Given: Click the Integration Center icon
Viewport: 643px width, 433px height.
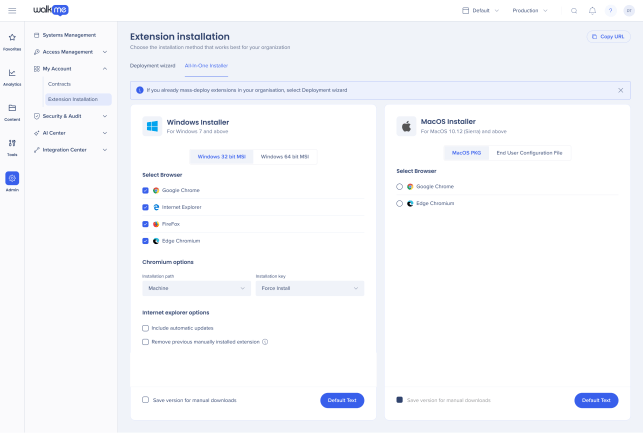Looking at the screenshot, I should point(36,150).
